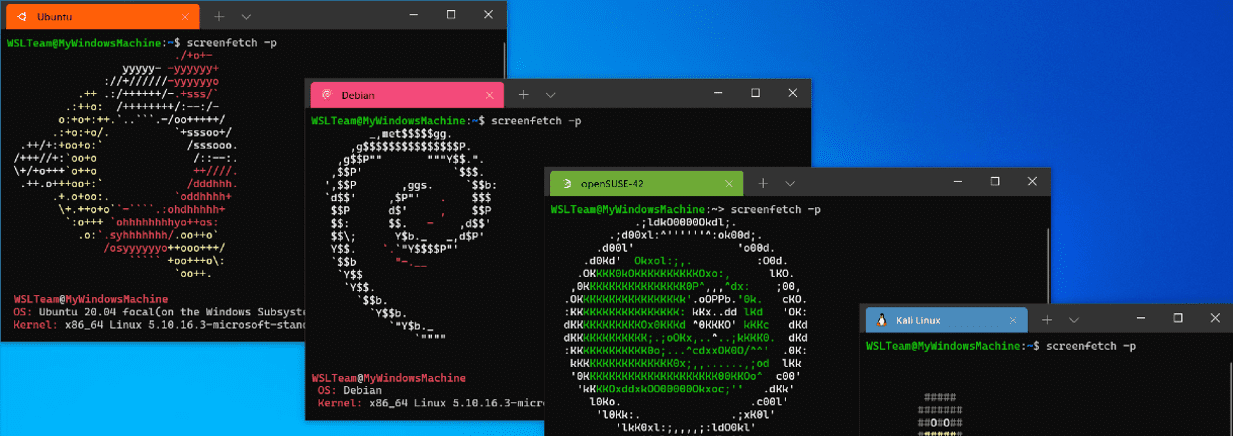Screen dimensions: 1233x436
Task: Select the Debian terminal tab
Action: (x=407, y=95)
